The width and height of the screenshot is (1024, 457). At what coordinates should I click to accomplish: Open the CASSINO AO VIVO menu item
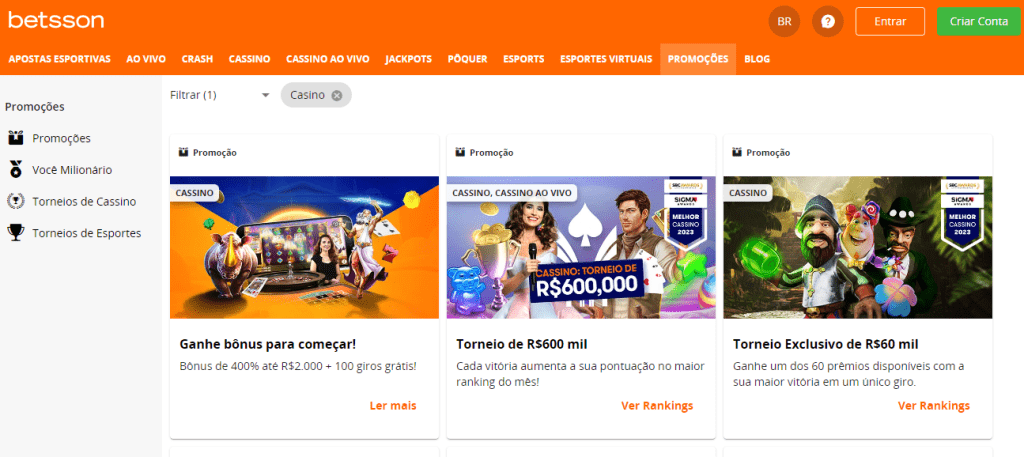pos(328,59)
